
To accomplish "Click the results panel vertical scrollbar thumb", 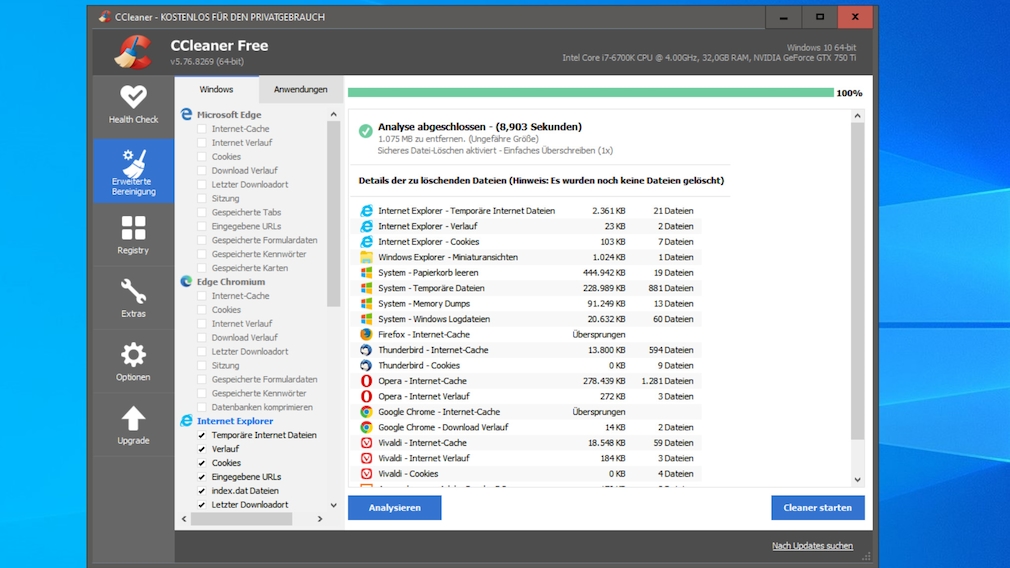I will [x=857, y=281].
